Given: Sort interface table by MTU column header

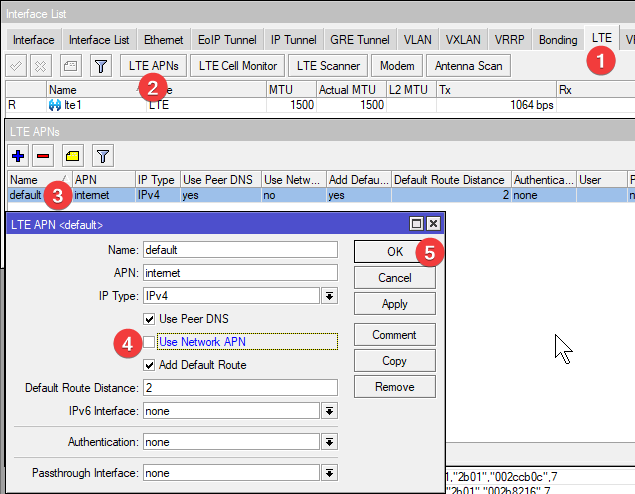Looking at the screenshot, I should [x=291, y=89].
